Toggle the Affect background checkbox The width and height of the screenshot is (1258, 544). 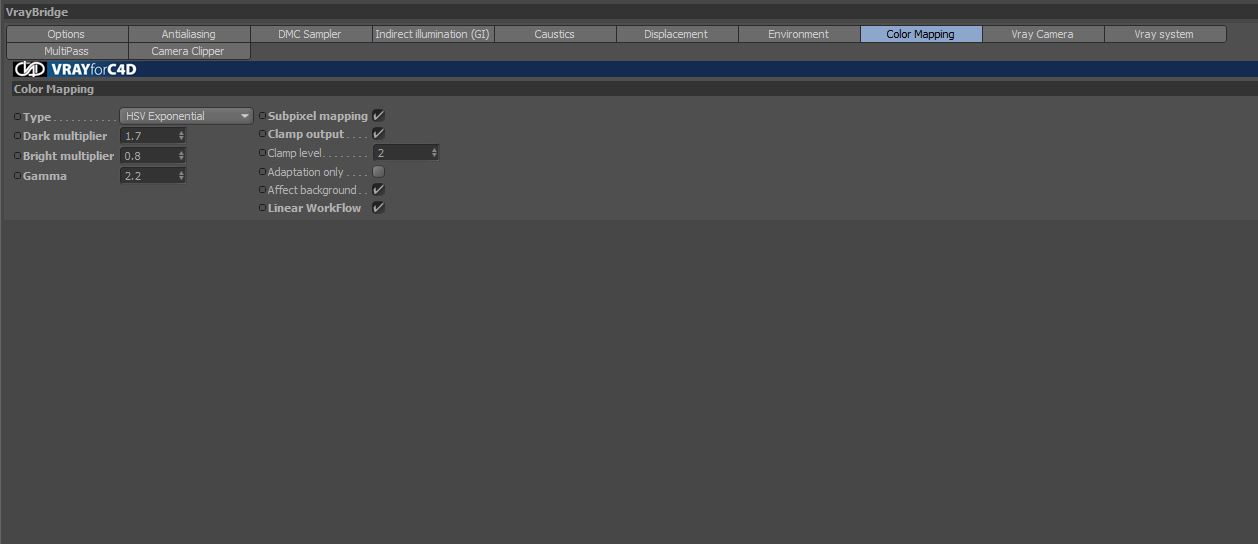[x=378, y=190]
